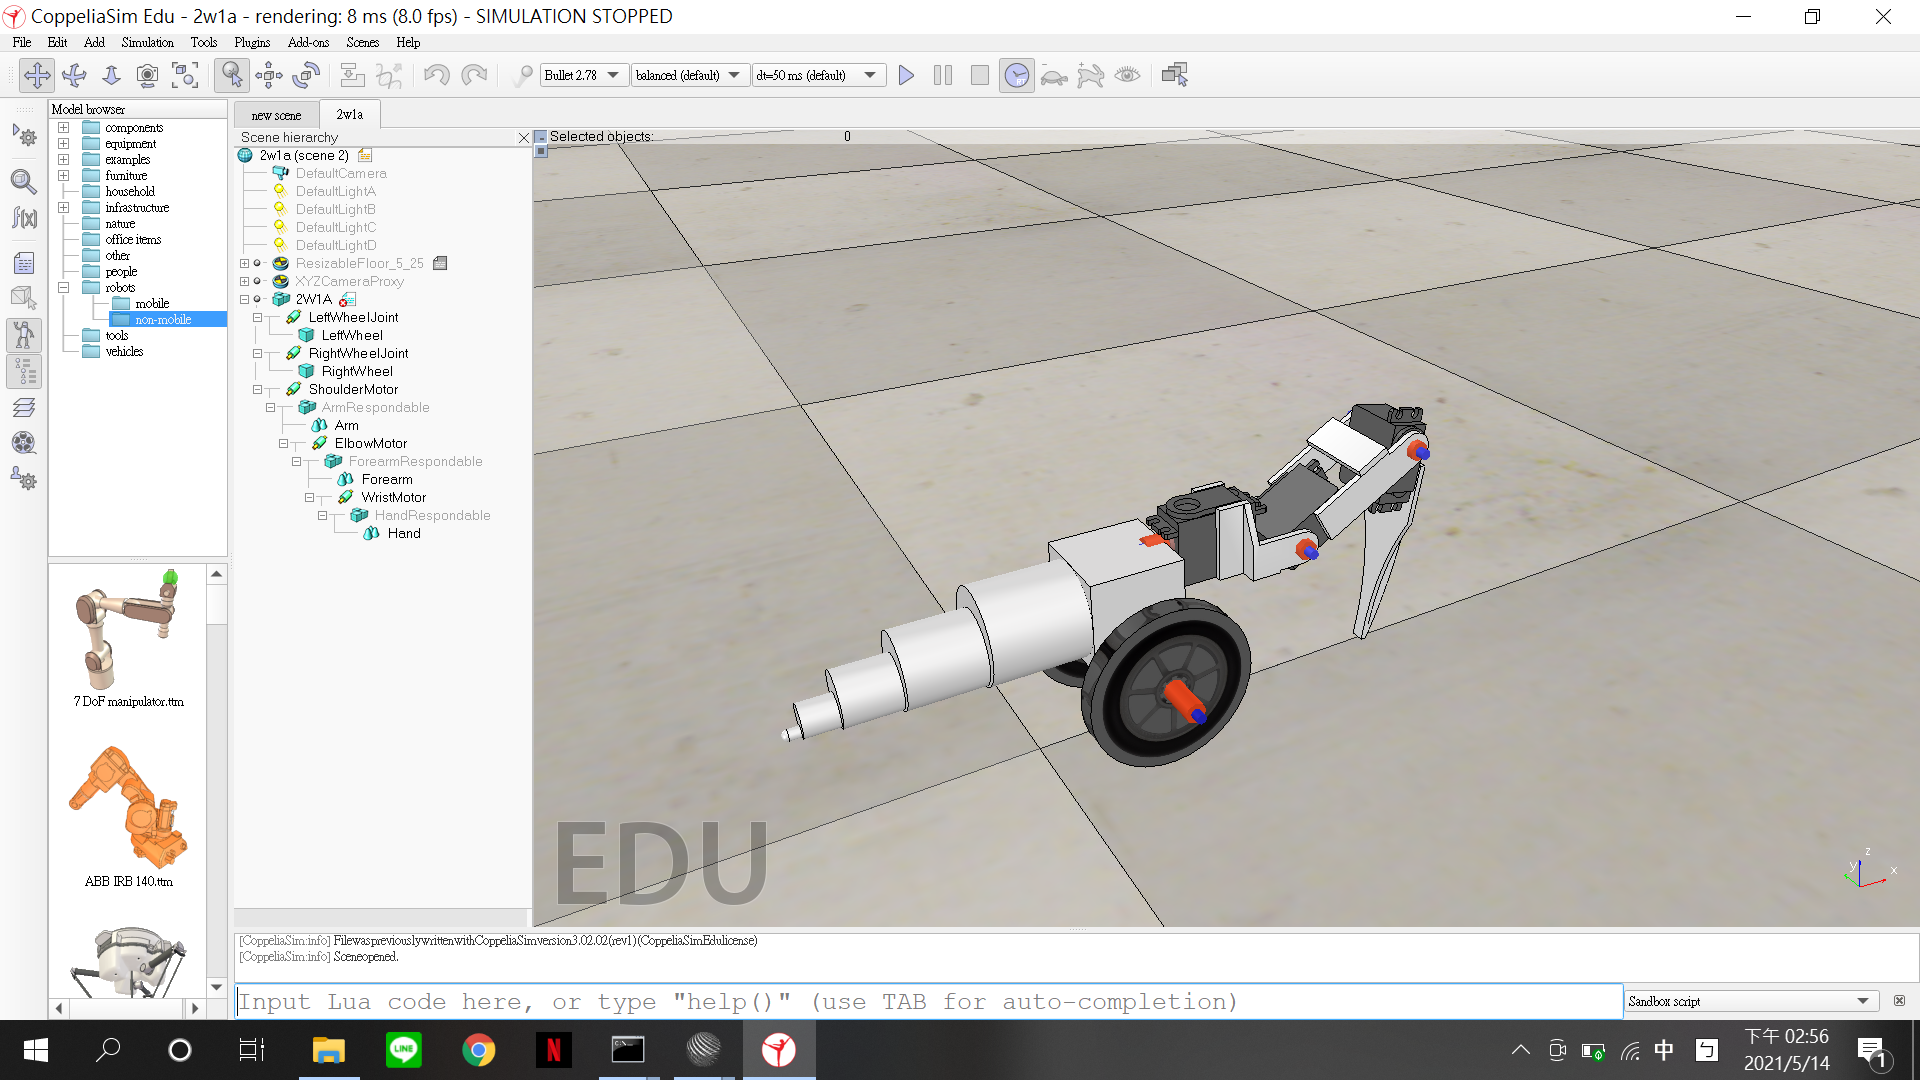
Task: Select LeftWheelJoint in hierarchy
Action: pos(353,317)
